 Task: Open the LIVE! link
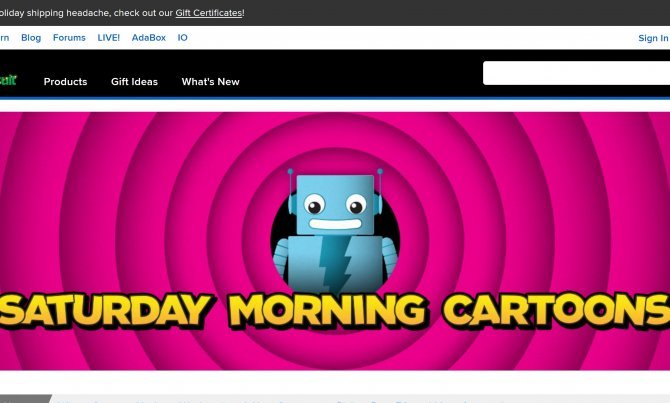[109, 38]
